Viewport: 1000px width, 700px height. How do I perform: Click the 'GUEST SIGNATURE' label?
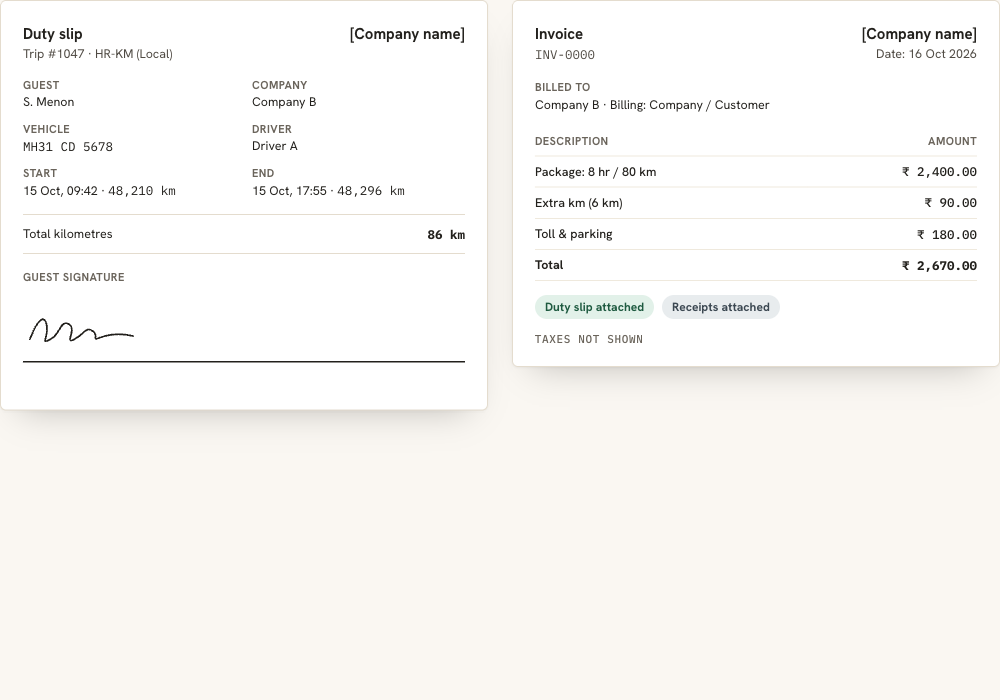pos(73,277)
